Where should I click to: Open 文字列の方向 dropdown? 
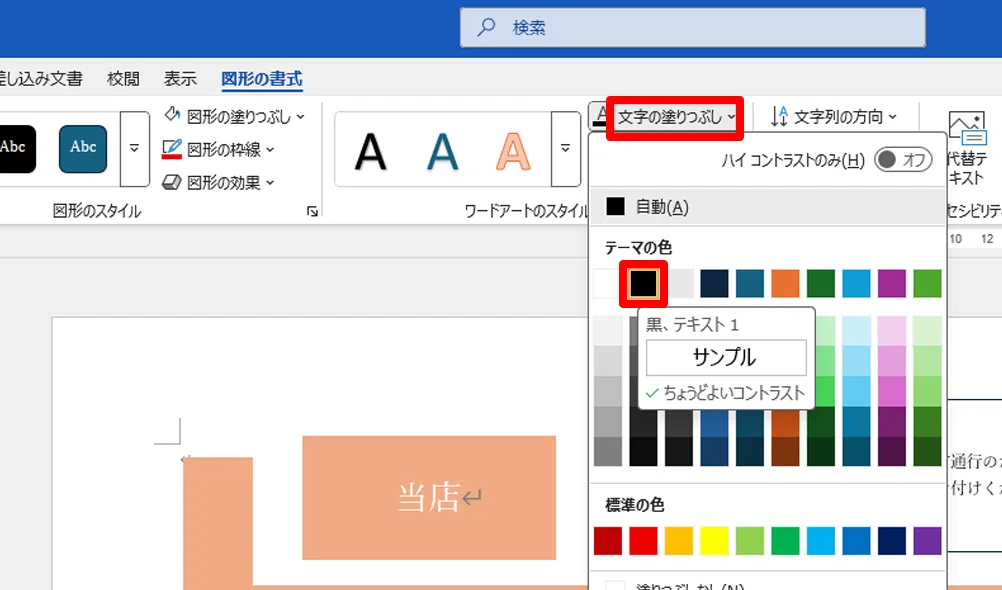pos(833,116)
